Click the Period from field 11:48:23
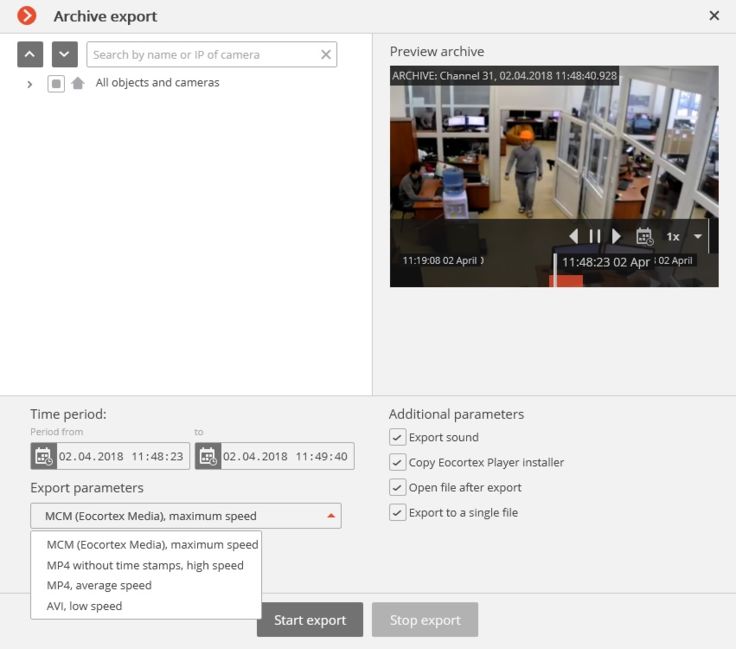The width and height of the screenshot is (736, 649). (123, 456)
